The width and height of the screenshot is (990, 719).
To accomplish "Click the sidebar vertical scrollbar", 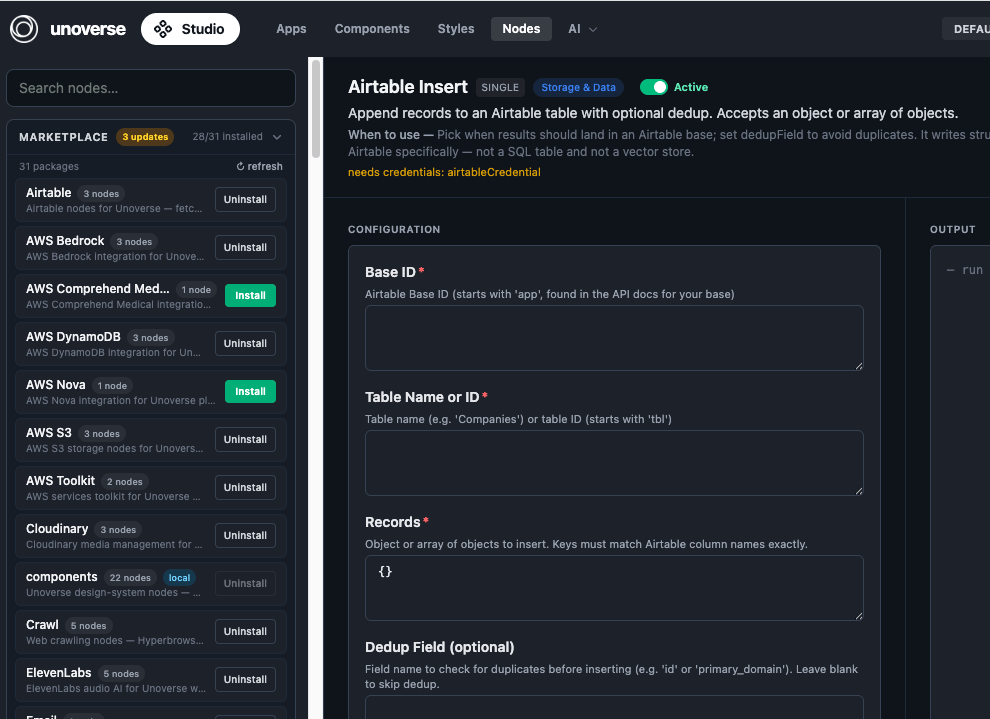I will click(316, 108).
